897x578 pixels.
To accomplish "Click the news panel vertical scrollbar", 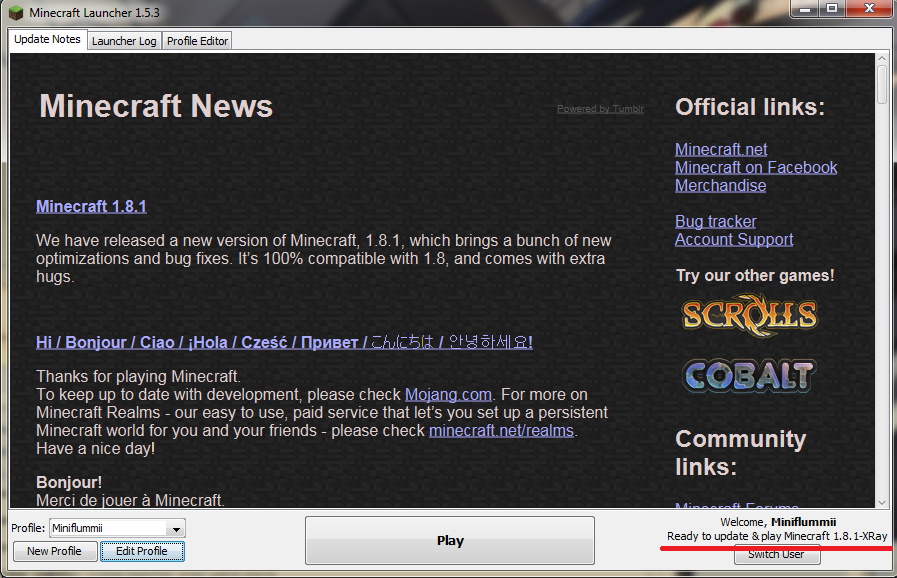I will pyautogui.click(x=881, y=280).
